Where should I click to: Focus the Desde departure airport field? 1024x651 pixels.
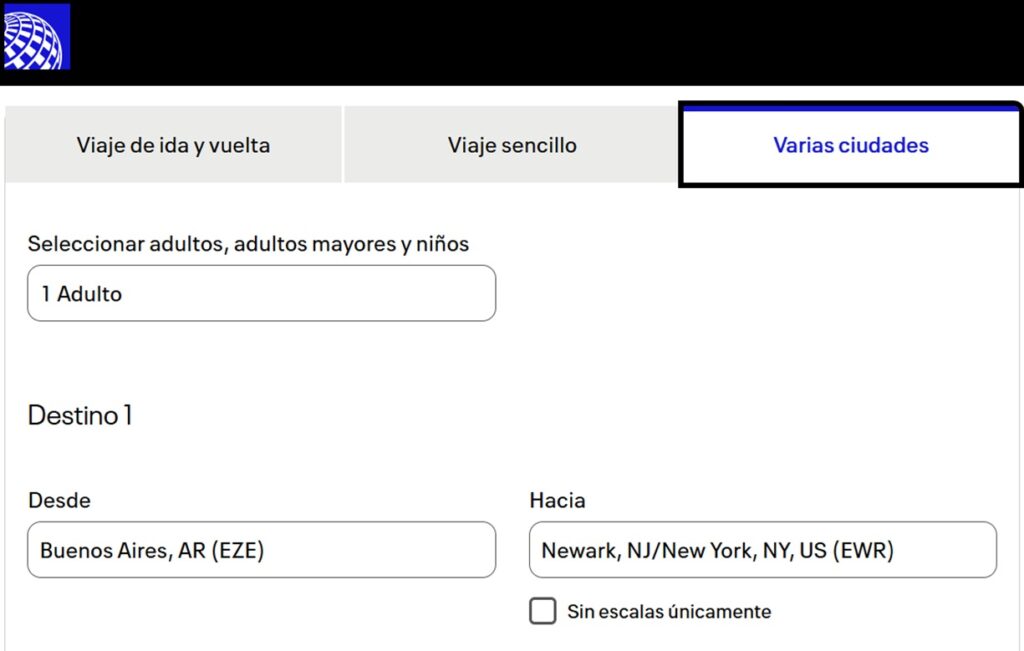point(261,549)
